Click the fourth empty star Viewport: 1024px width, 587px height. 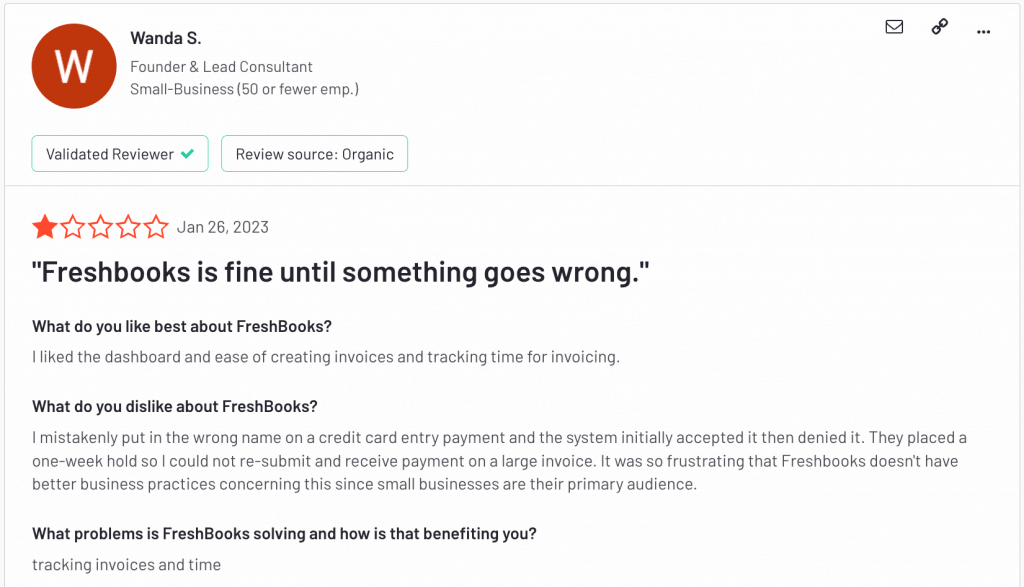pyautogui.click(x=129, y=227)
